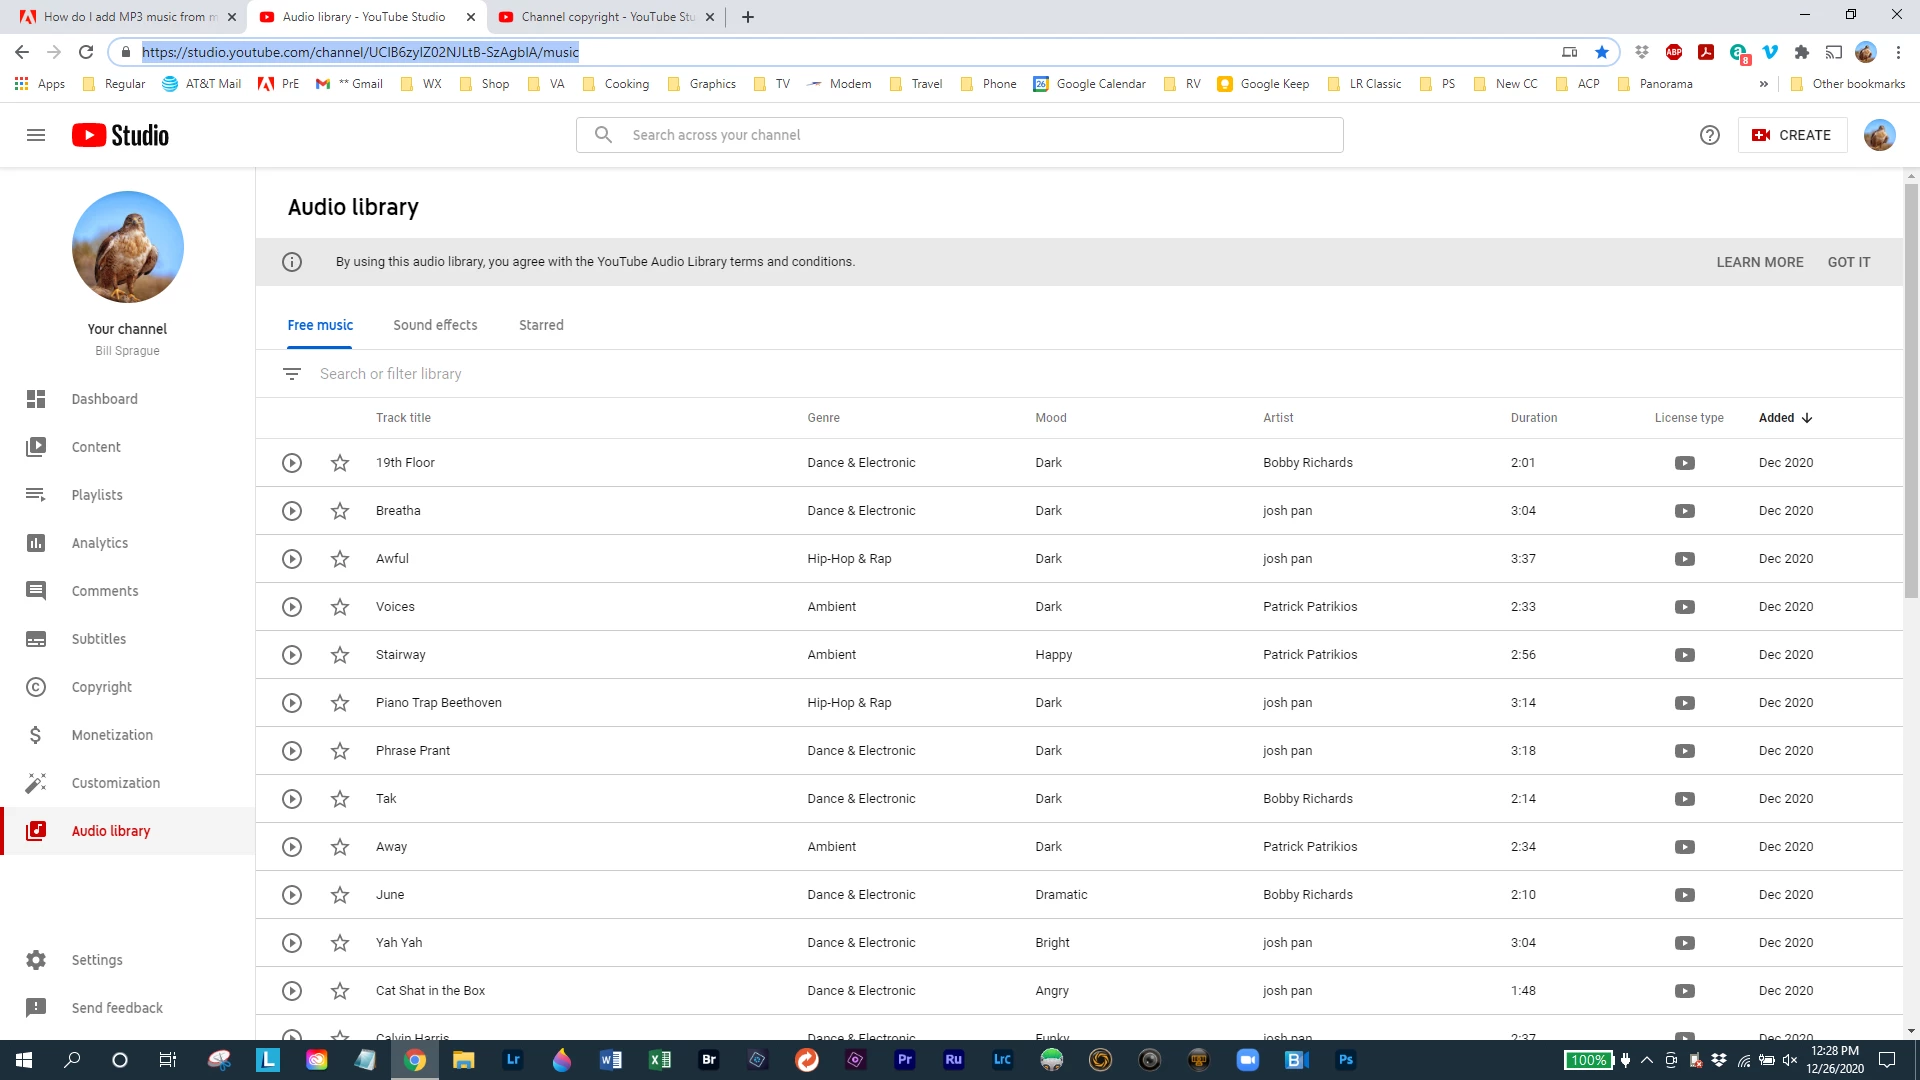Open Customization from the sidebar
The image size is (1920, 1080).
115,783
